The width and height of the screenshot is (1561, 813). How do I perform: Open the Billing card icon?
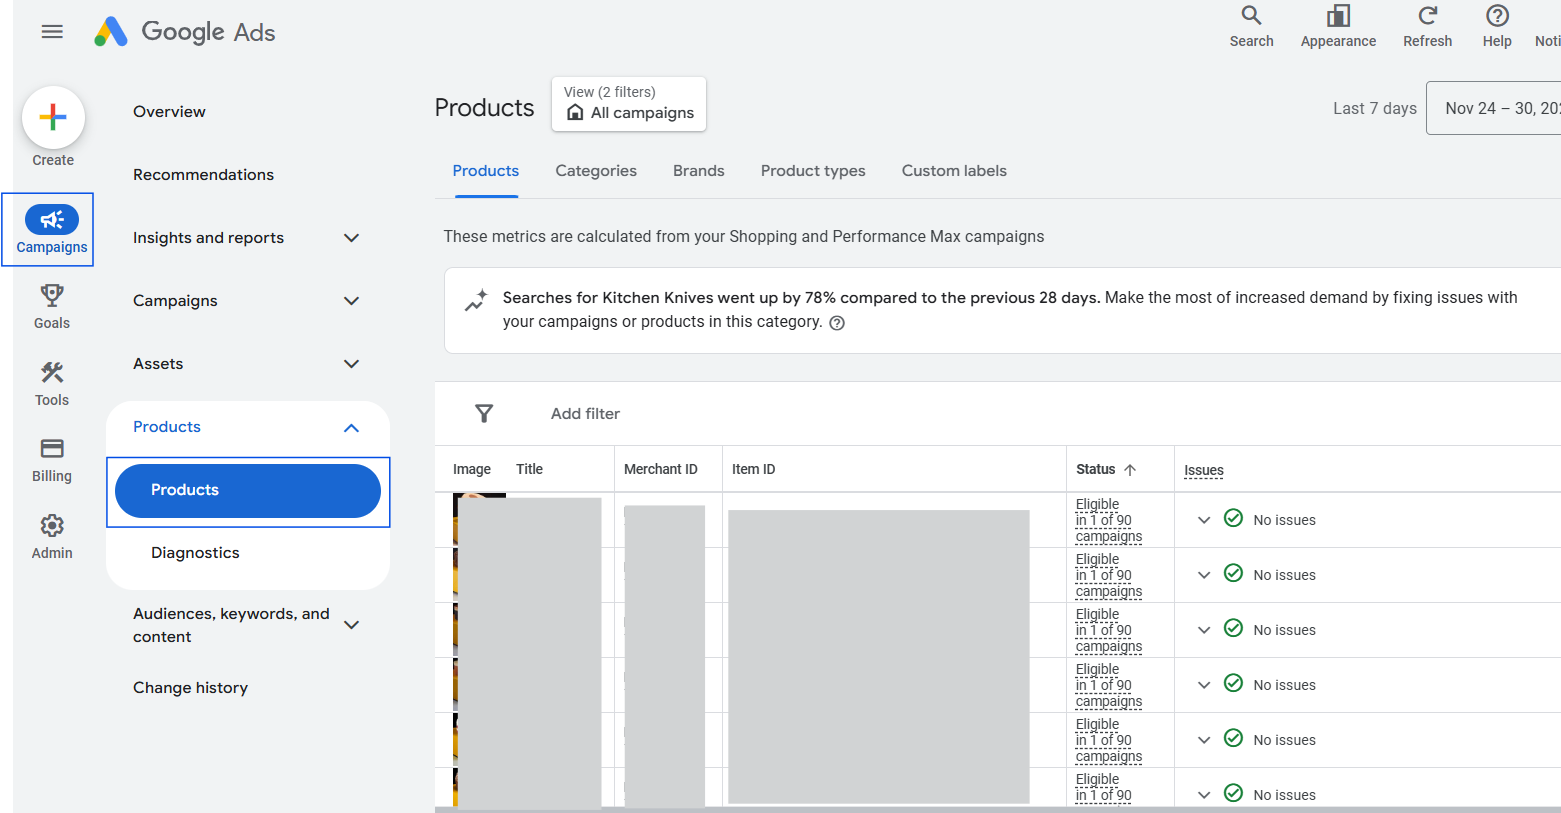pos(52,448)
